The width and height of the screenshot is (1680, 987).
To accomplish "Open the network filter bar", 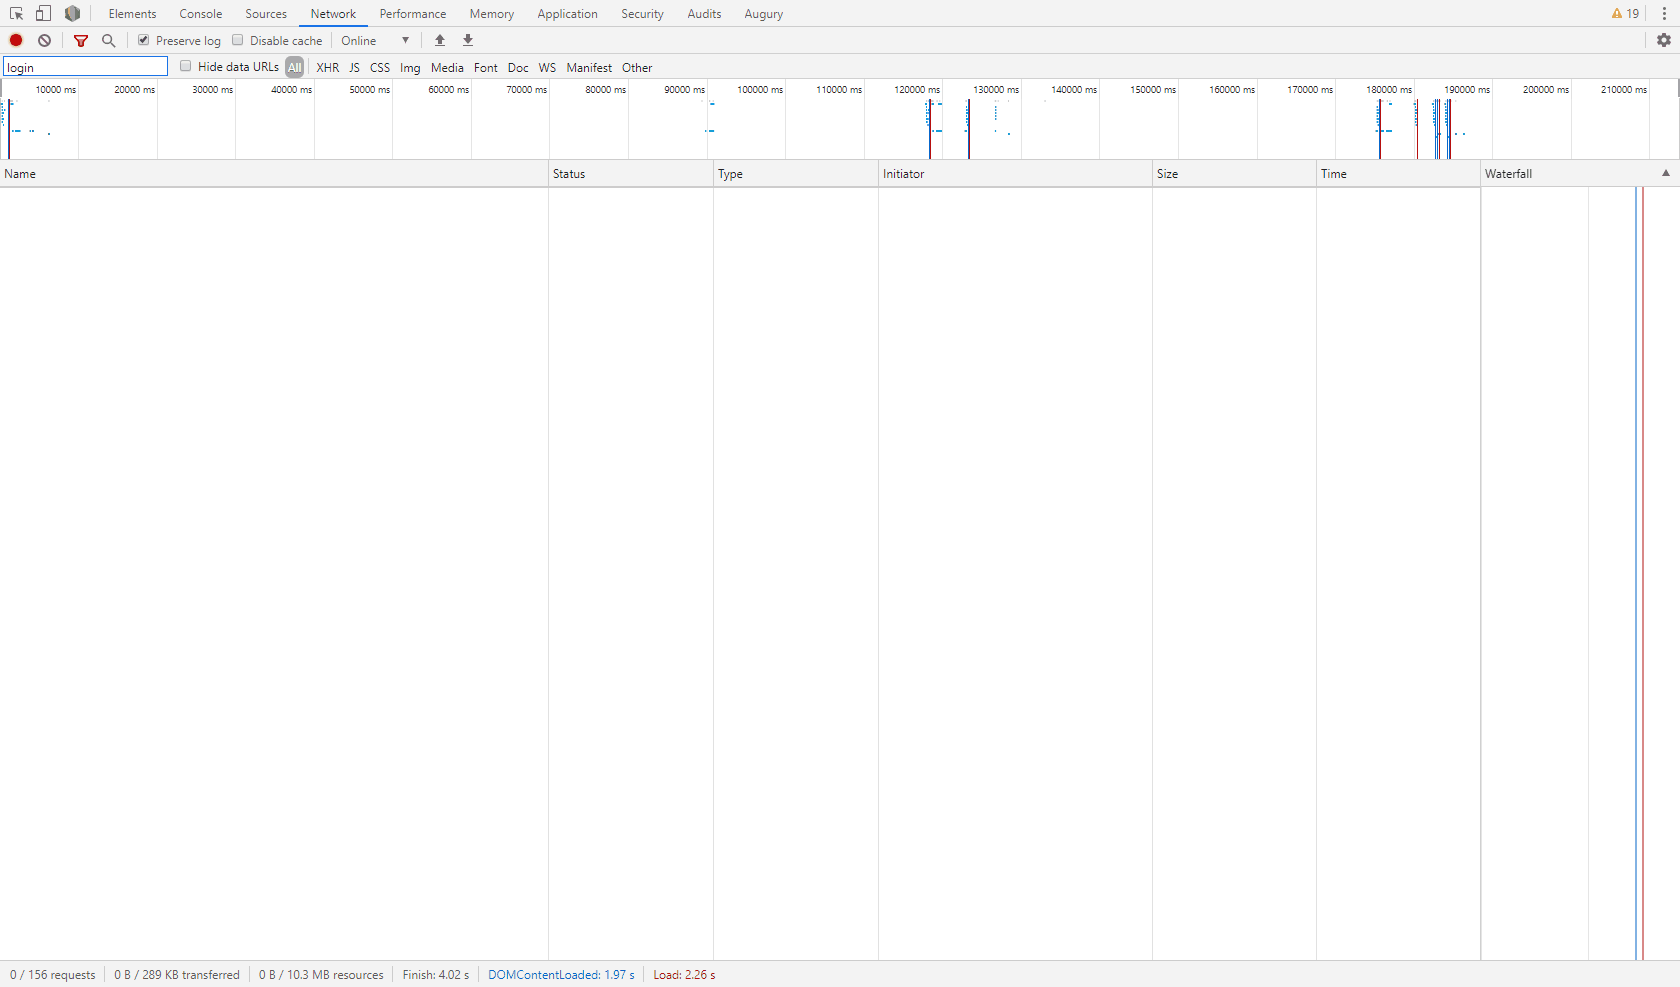I will [x=81, y=40].
